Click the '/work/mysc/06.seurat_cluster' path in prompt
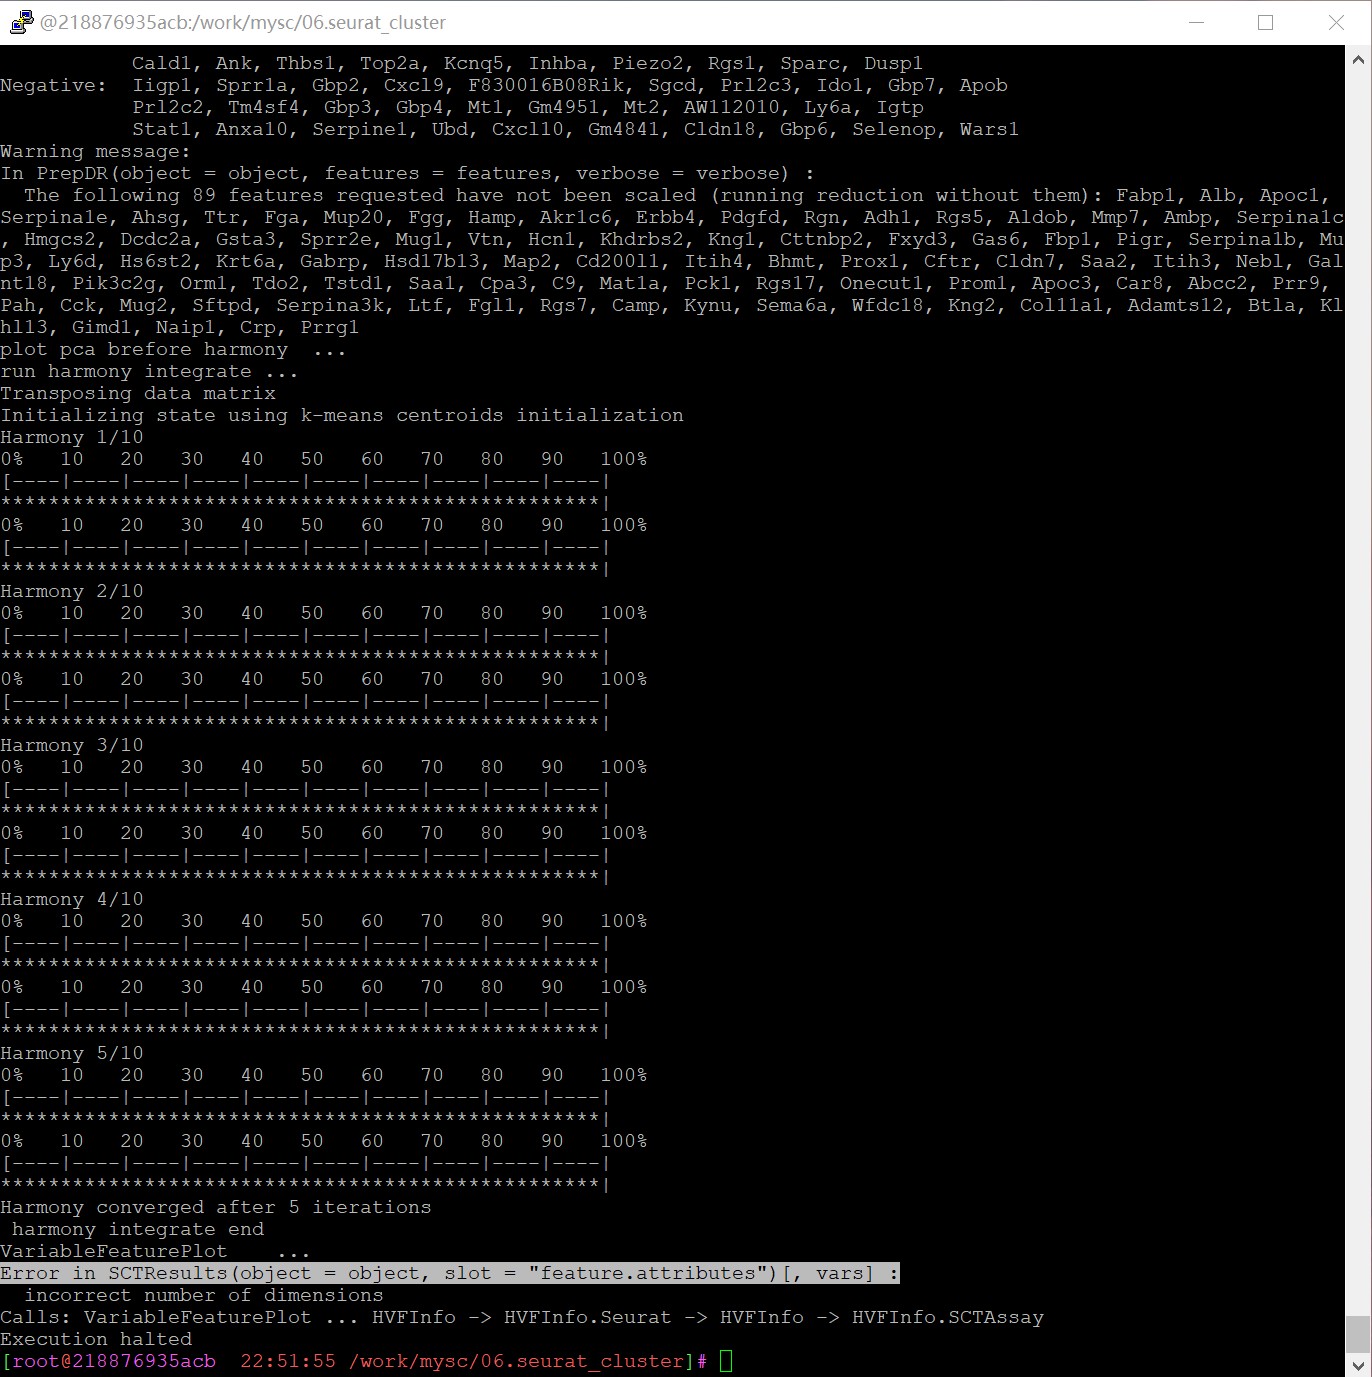This screenshot has height=1377, width=1372. pos(516,1362)
